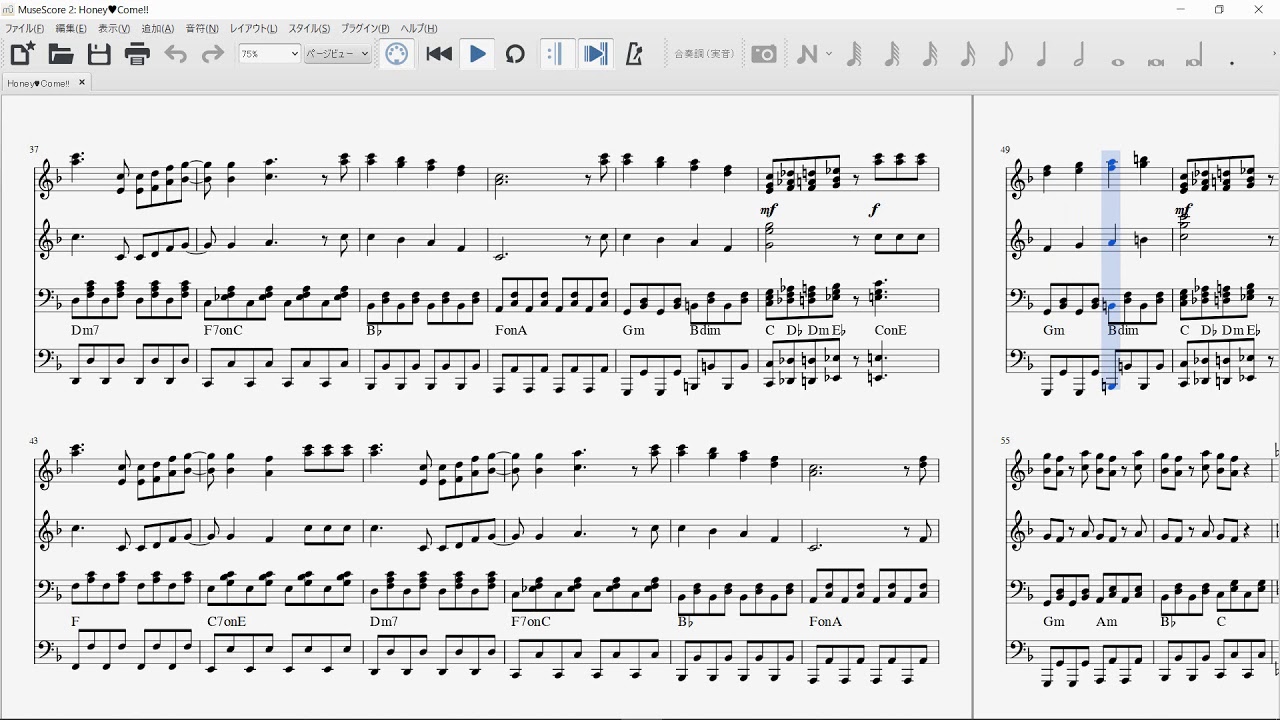Select the half note duration icon
1280x720 pixels.
click(1079, 54)
